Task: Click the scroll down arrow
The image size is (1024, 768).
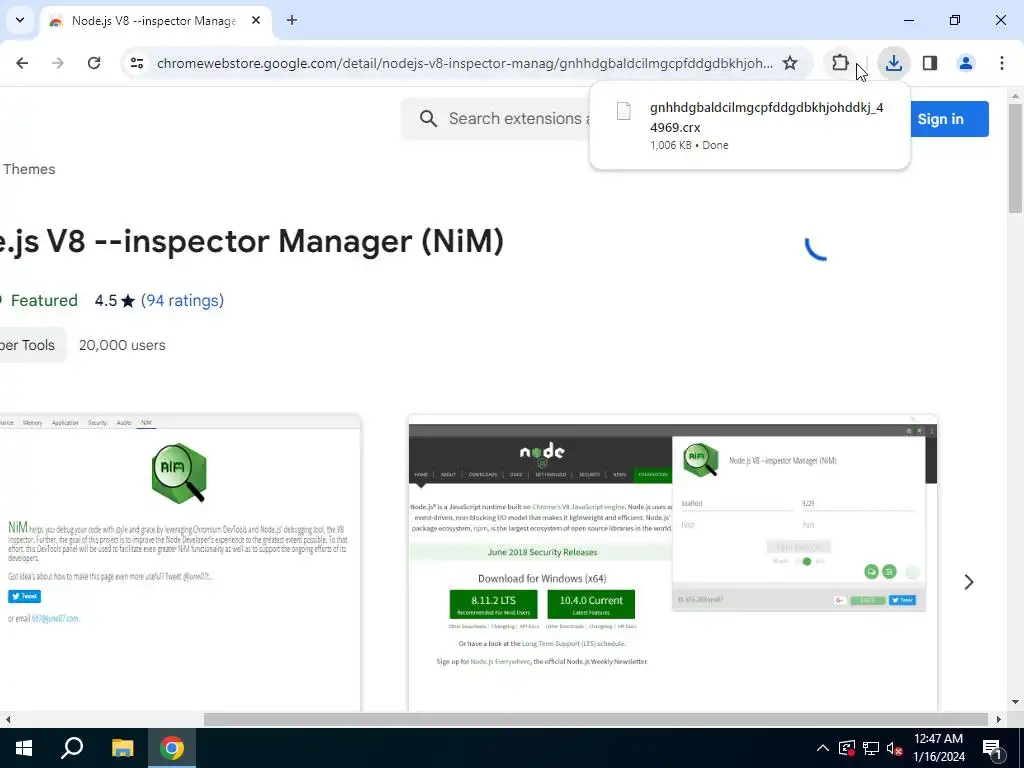Action: point(1015,703)
